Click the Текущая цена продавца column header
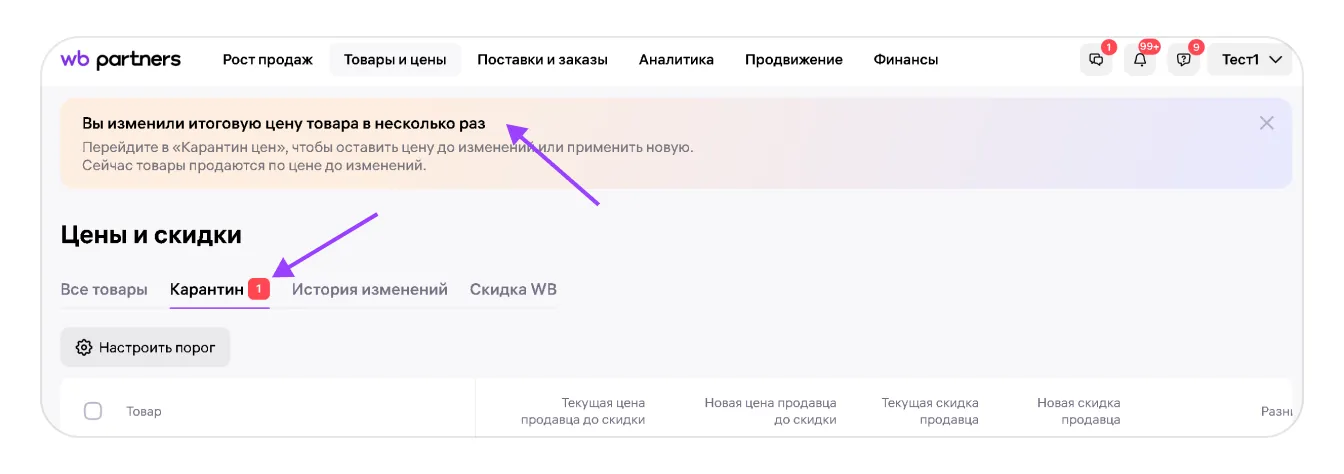Screen dimensions: 1344x474 click(582, 411)
